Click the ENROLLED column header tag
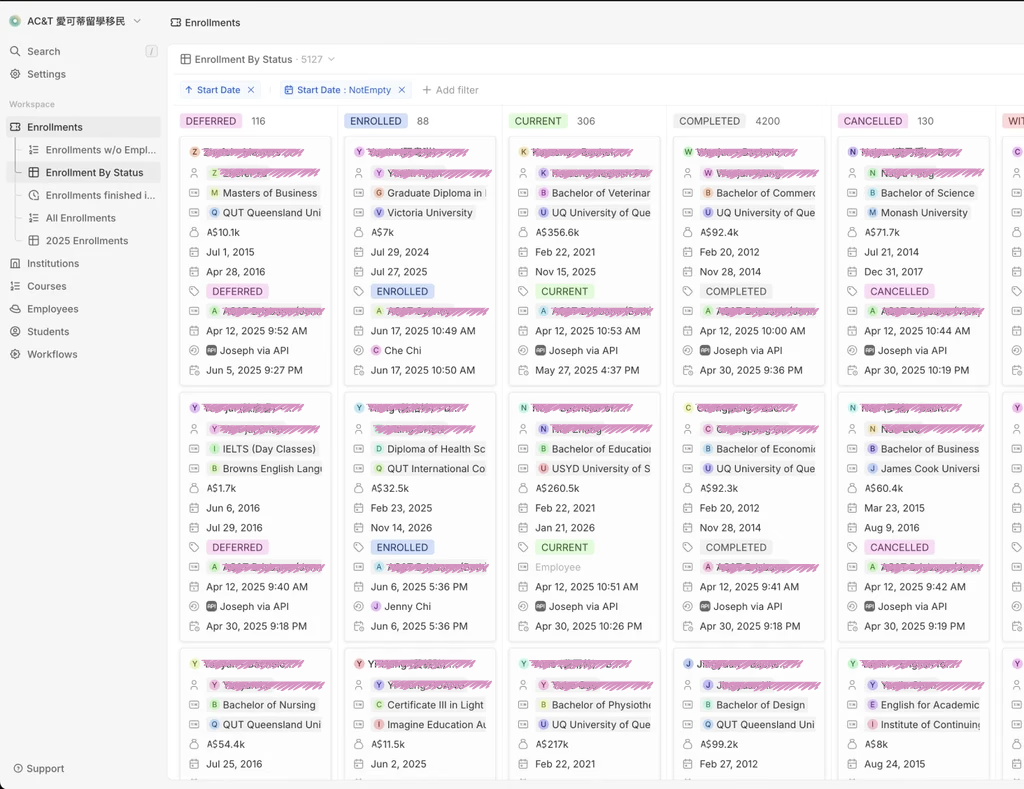This screenshot has height=789, width=1024. pos(376,121)
